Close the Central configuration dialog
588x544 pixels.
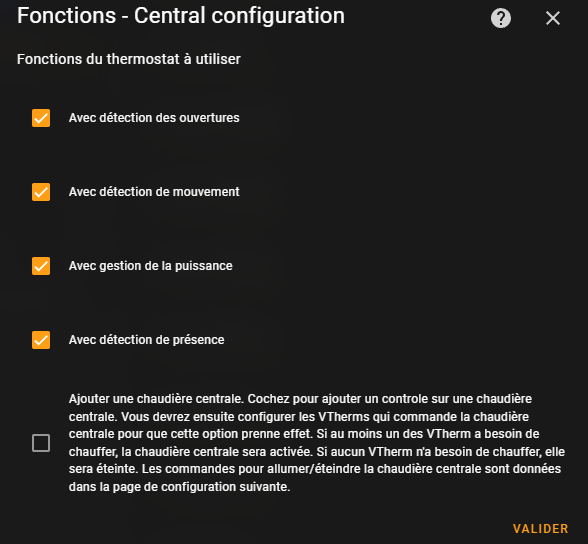pos(553,18)
